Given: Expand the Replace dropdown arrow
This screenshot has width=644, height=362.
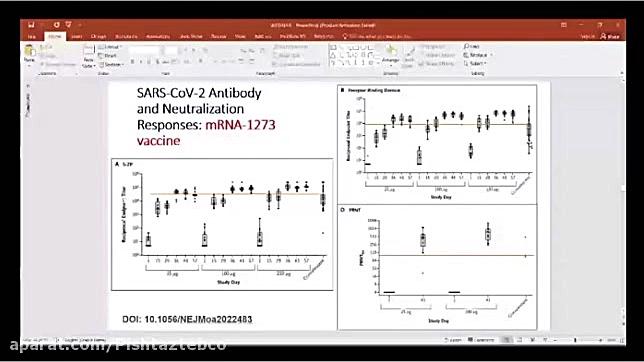Looking at the screenshot, I should [x=491, y=55].
